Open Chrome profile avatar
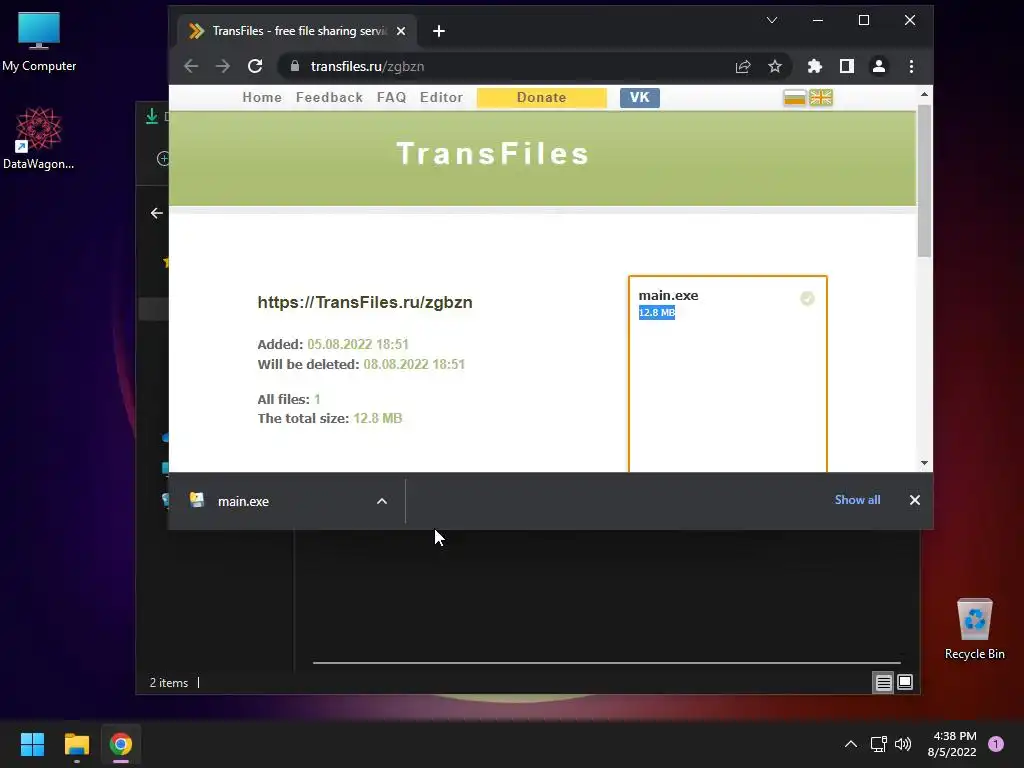This screenshot has width=1024, height=768. point(879,66)
